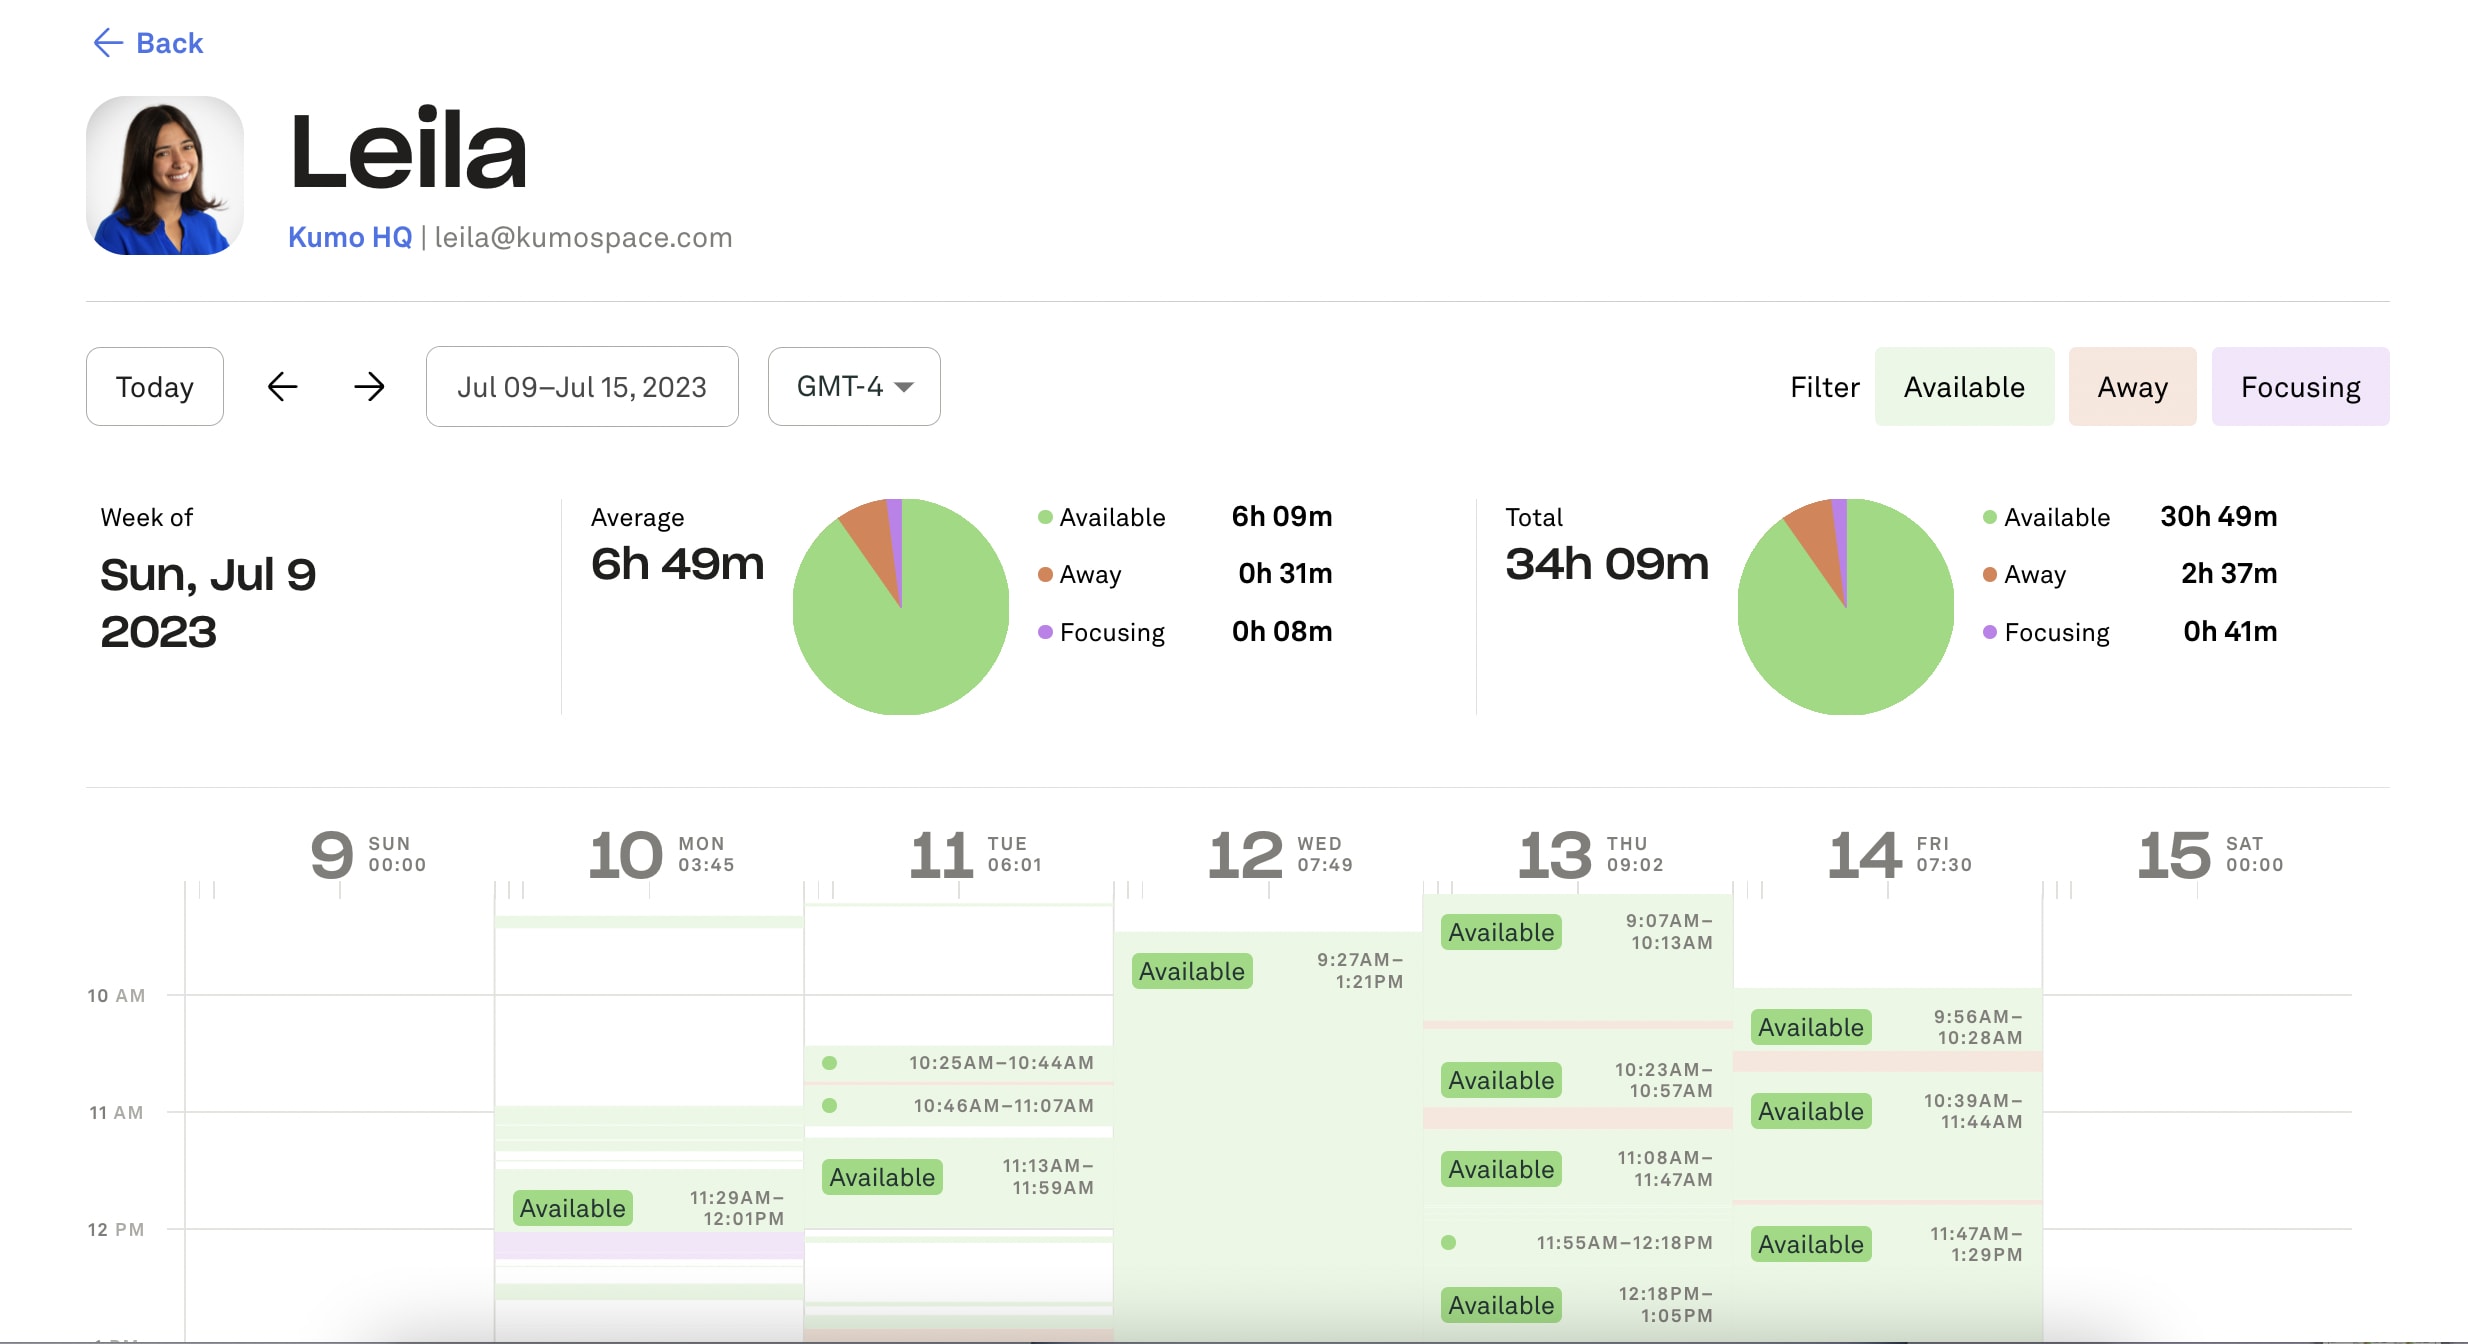Click green dot on 11:55AM–12:18PM slot
The image size is (2468, 1344).
tap(1448, 1243)
